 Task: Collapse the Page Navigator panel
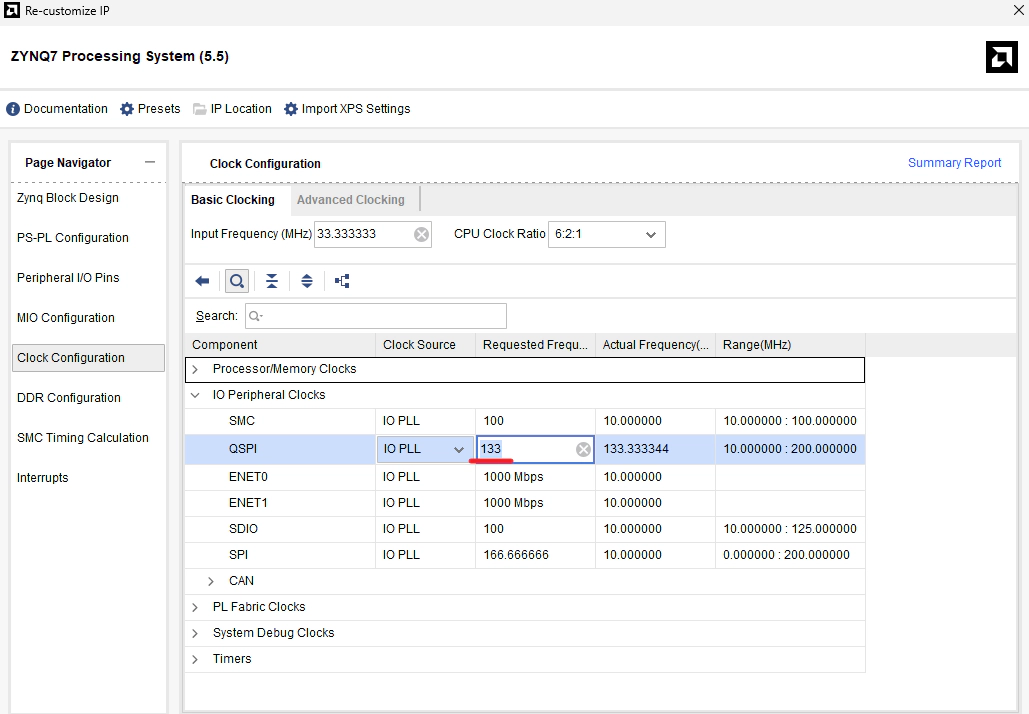[x=150, y=163]
